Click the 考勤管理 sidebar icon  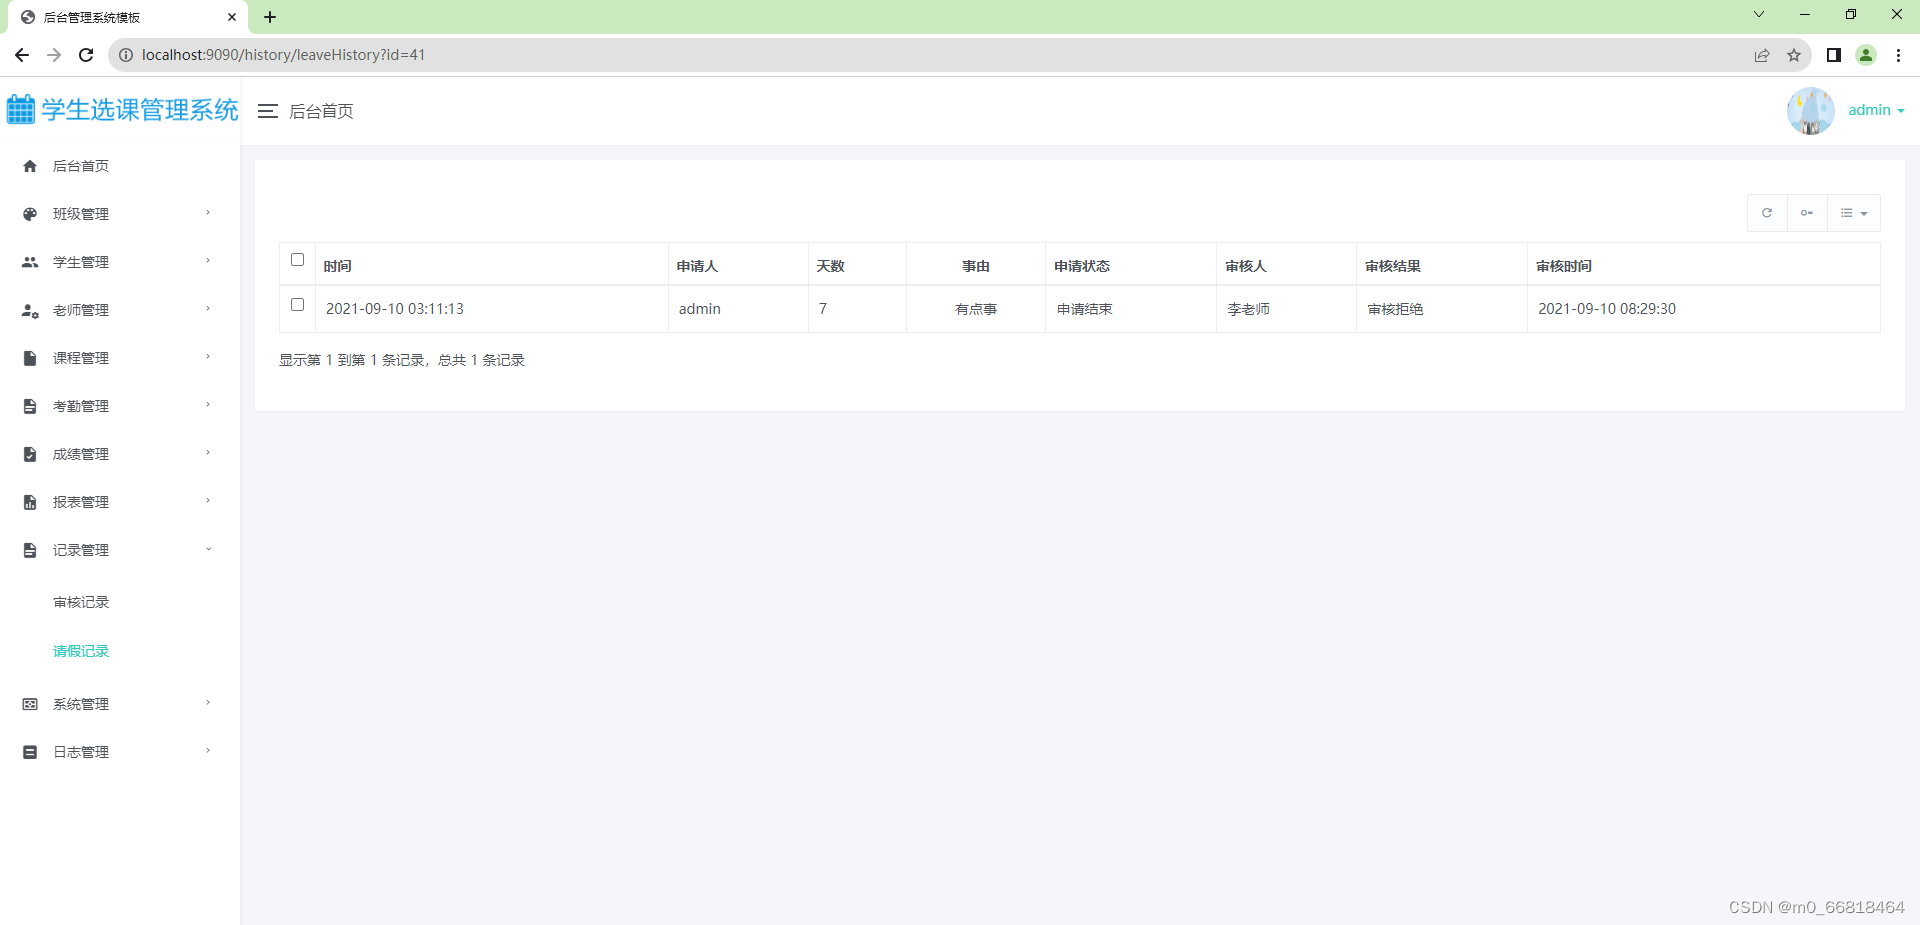click(x=29, y=405)
